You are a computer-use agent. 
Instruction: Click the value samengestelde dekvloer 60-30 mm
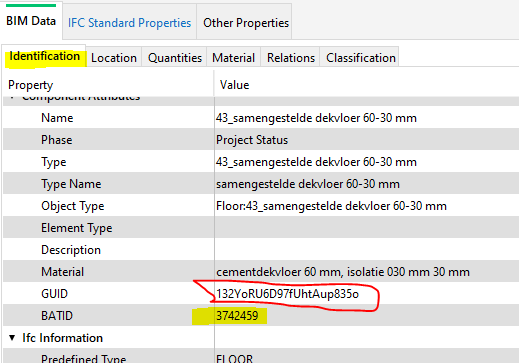(x=308, y=184)
